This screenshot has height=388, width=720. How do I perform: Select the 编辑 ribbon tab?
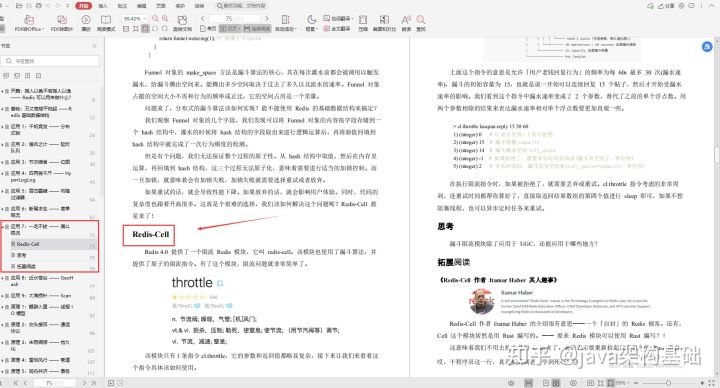point(141,6)
